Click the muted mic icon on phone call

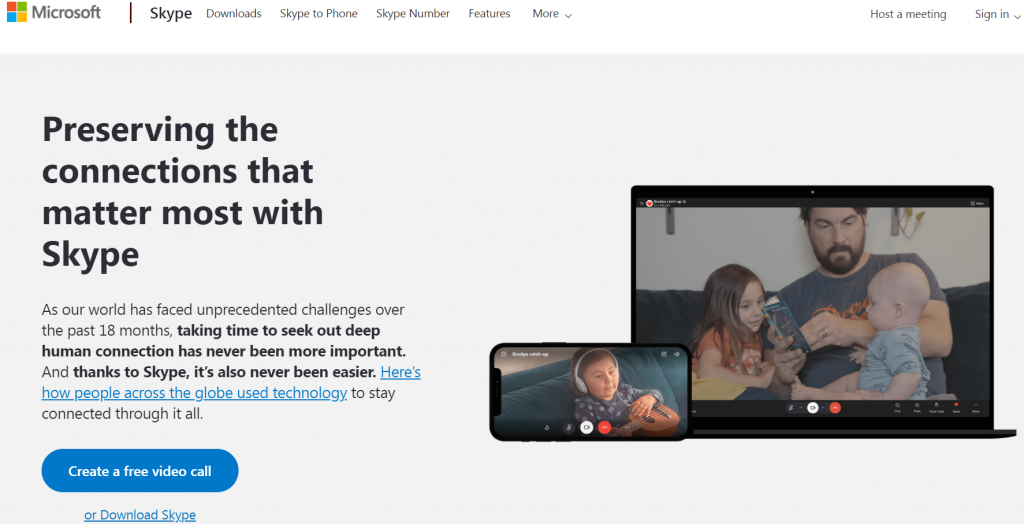pos(569,427)
